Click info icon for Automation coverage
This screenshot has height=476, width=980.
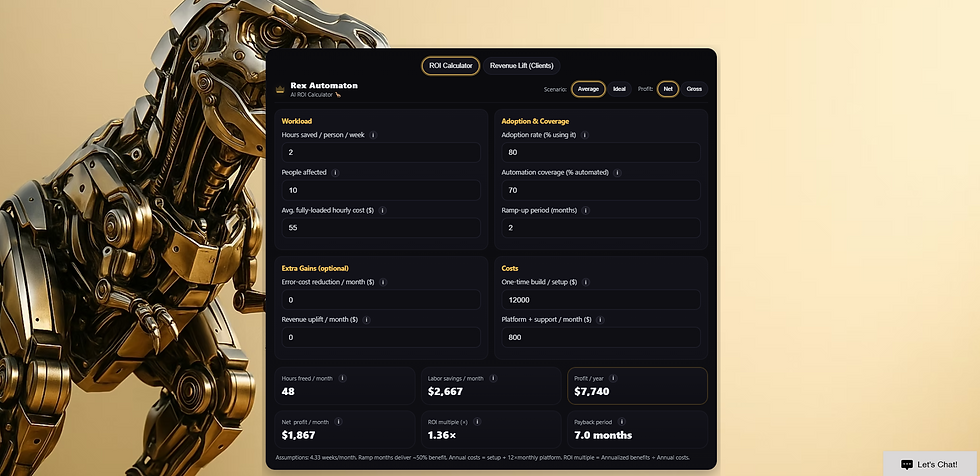tap(617, 172)
